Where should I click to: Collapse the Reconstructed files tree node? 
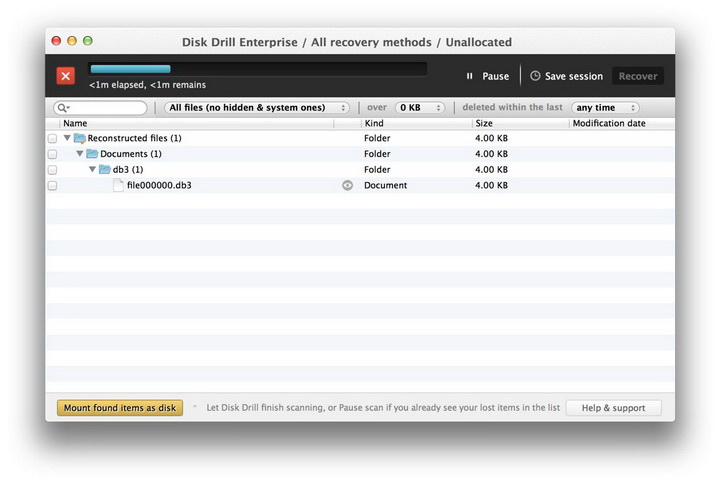pos(68,139)
